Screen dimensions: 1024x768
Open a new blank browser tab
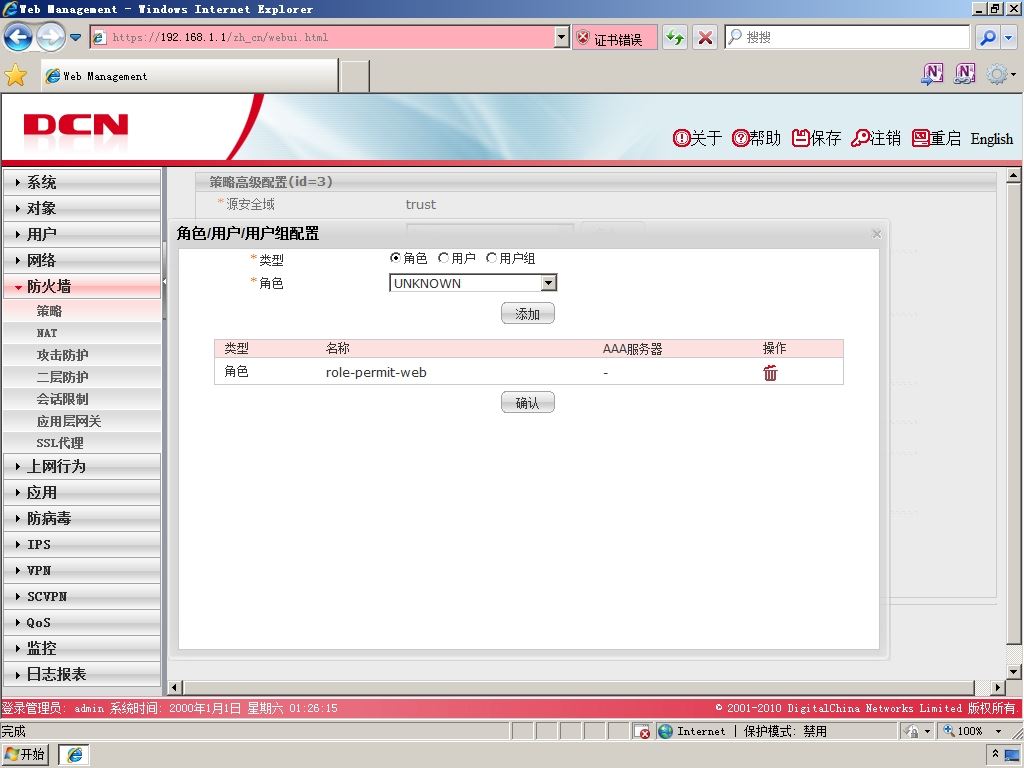(x=355, y=76)
